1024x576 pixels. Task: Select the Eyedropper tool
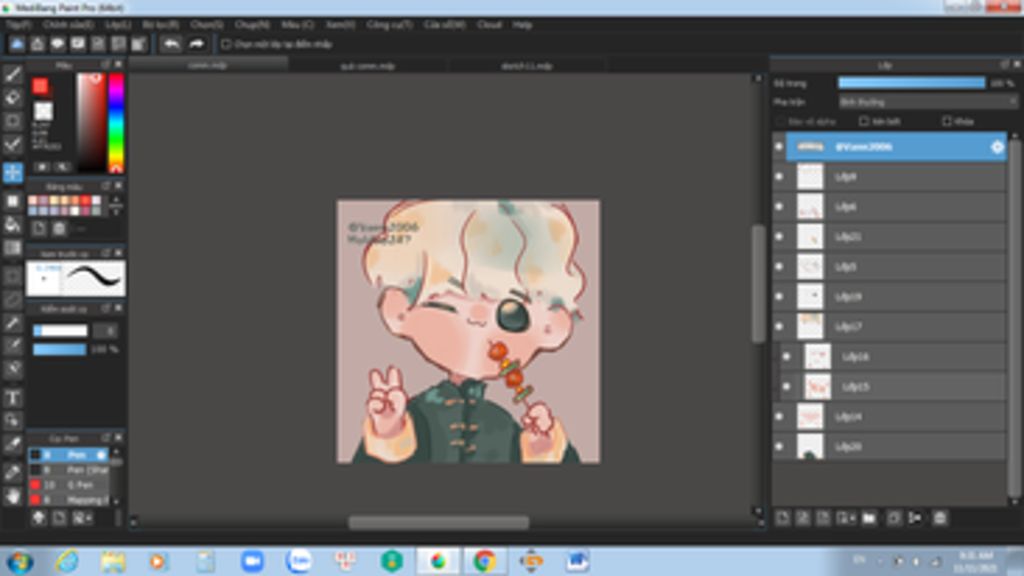click(x=12, y=472)
